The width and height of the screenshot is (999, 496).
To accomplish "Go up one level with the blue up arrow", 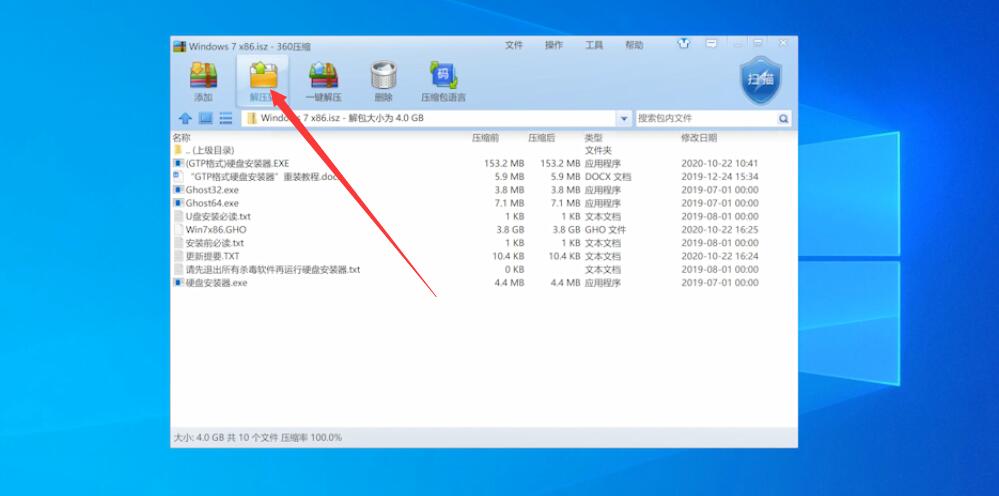I will (185, 118).
